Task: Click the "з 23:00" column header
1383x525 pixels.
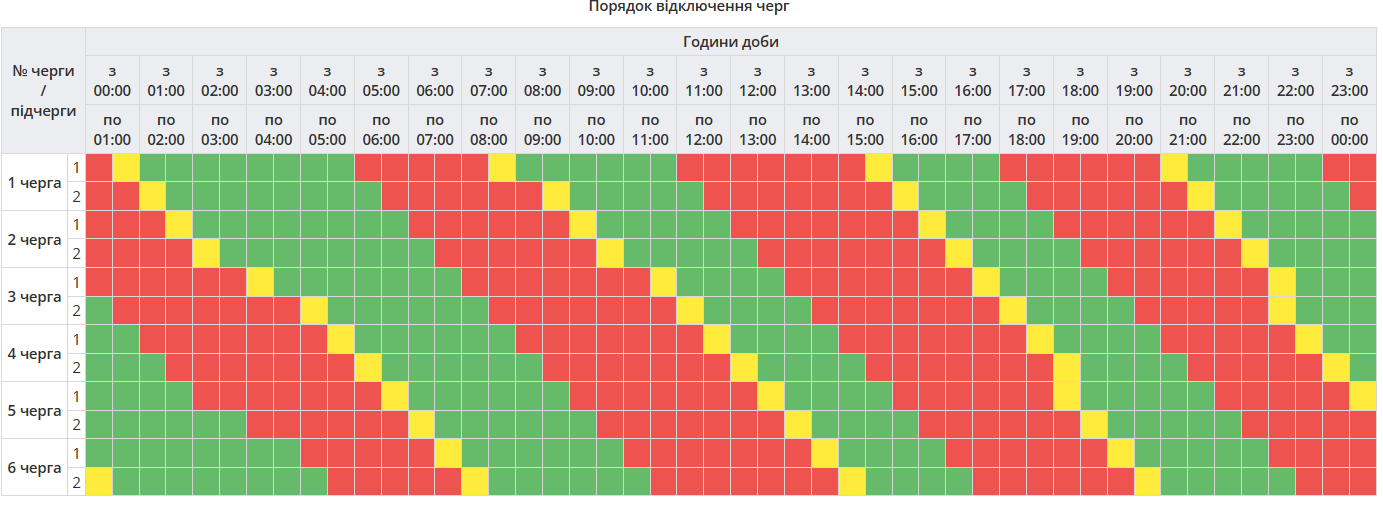Action: (x=1349, y=81)
